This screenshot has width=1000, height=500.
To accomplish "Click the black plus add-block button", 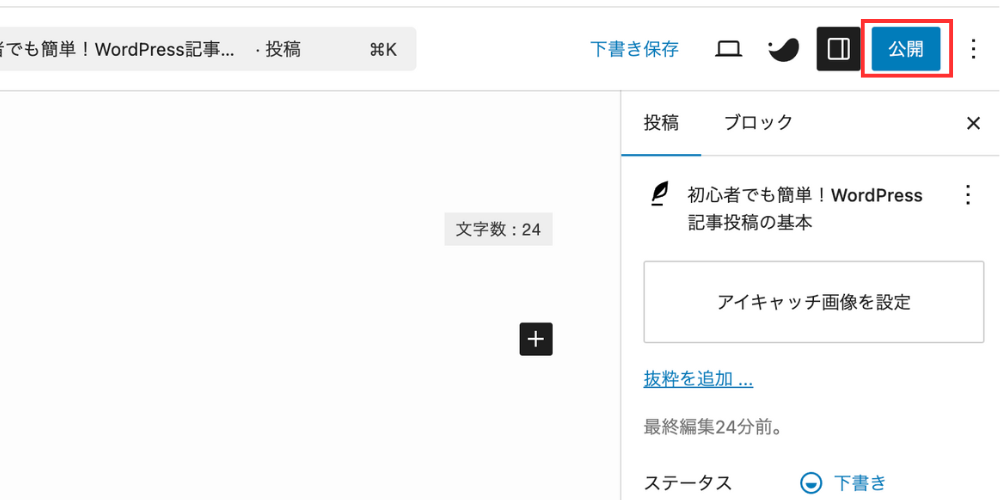I will (x=536, y=339).
